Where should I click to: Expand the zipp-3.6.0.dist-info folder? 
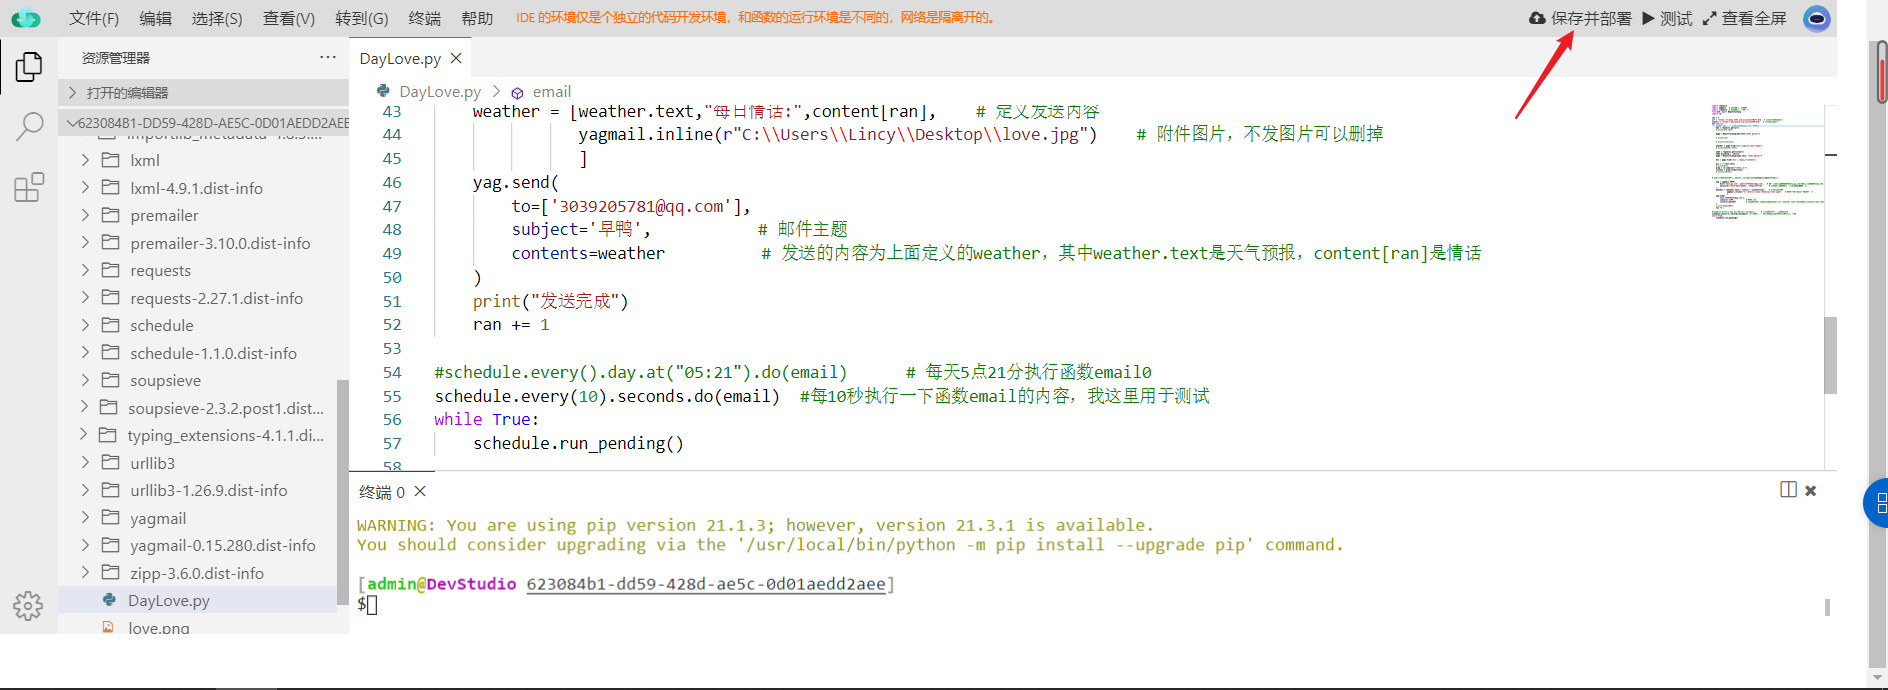click(x=85, y=573)
